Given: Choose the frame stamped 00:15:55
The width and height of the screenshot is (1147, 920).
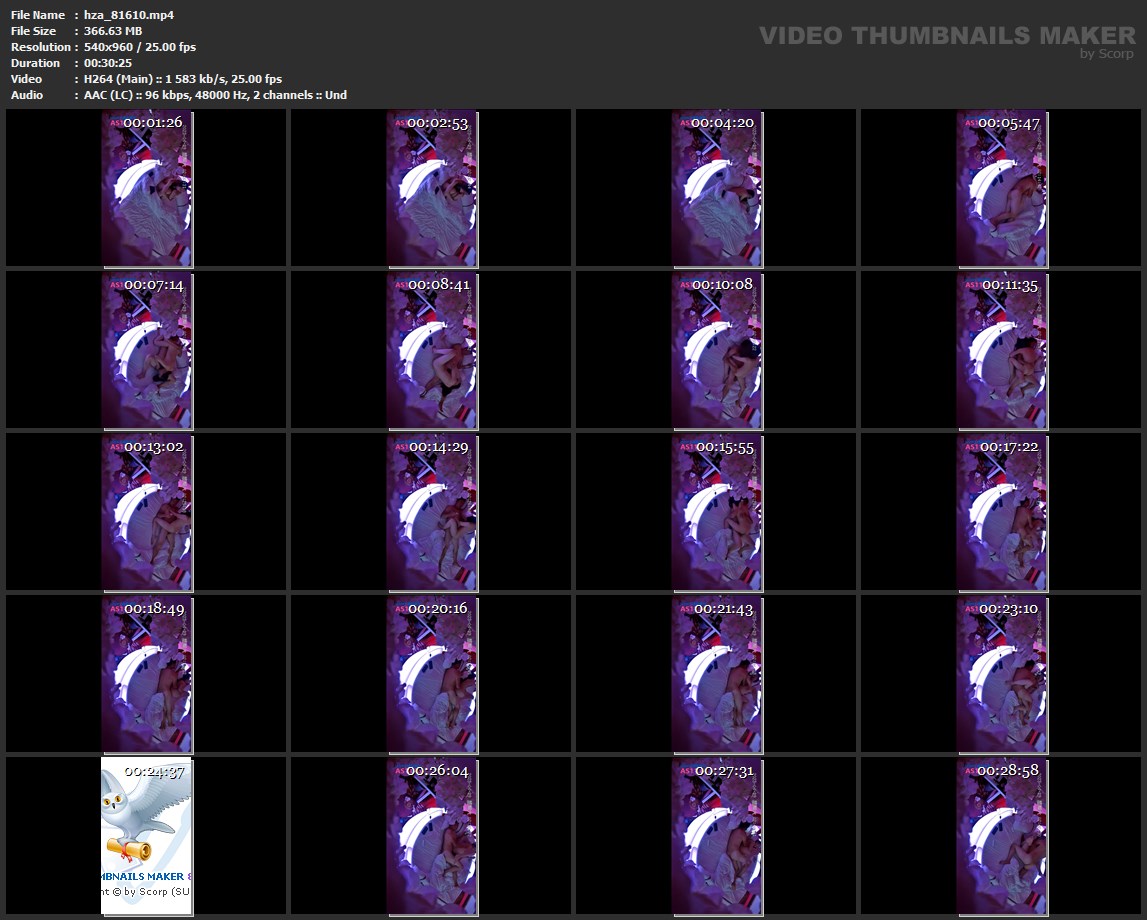Looking at the screenshot, I should pos(717,513).
